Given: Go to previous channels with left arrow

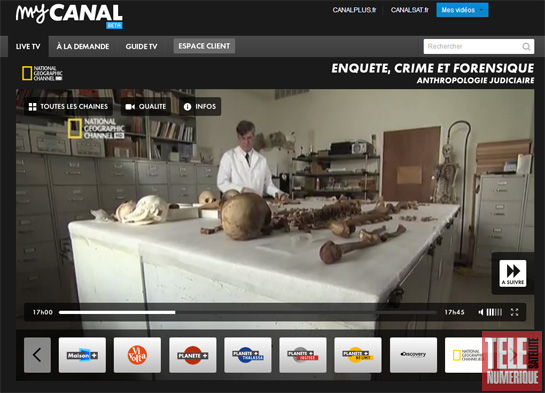Looking at the screenshot, I should pos(37,355).
